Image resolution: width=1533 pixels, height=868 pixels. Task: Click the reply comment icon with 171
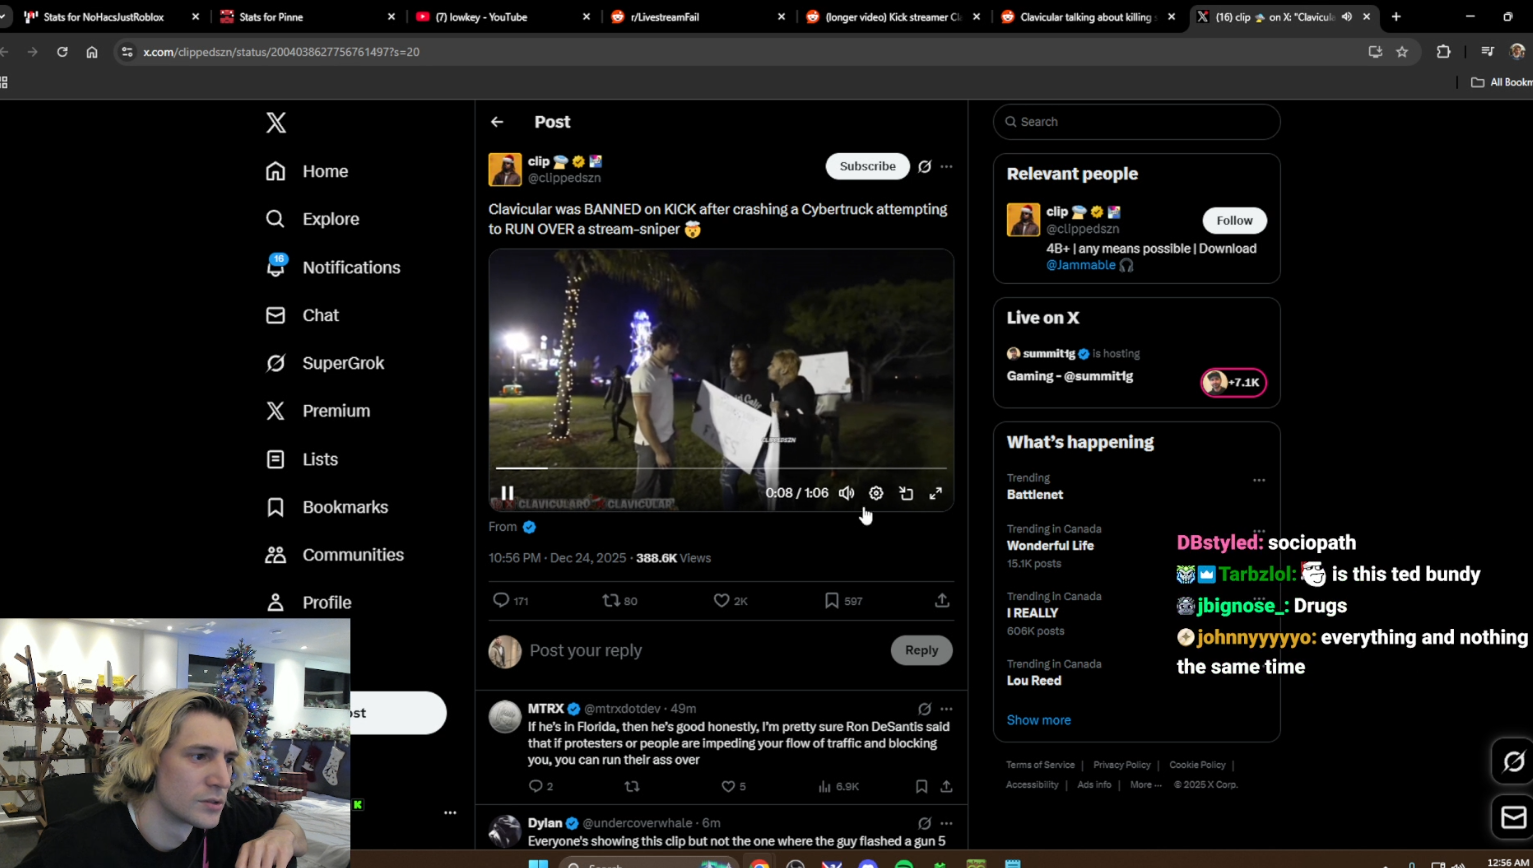[x=502, y=600]
